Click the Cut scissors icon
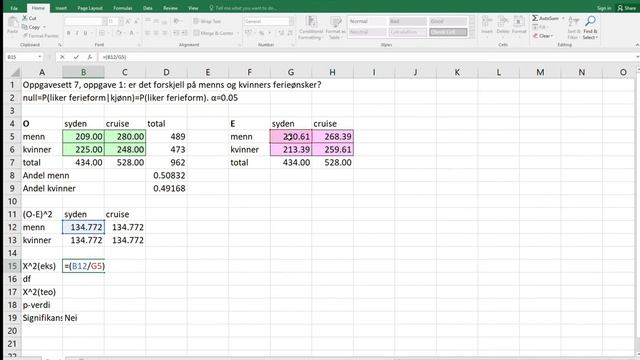The width and height of the screenshot is (640, 360). [25, 18]
